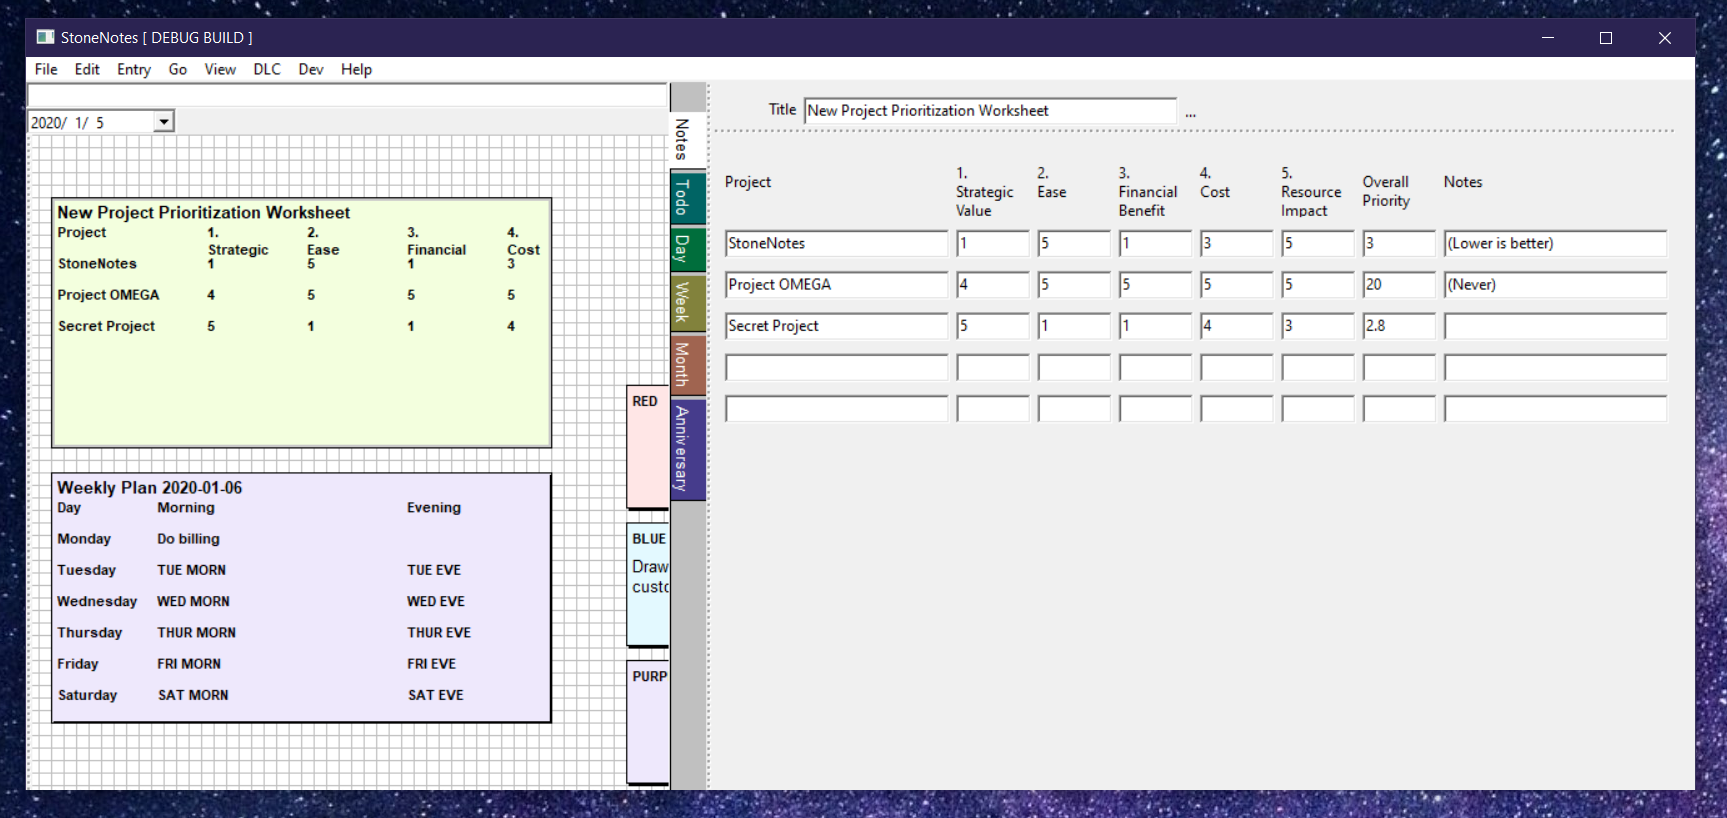Click the search bar above the date
1727x818 pixels.
347,96
